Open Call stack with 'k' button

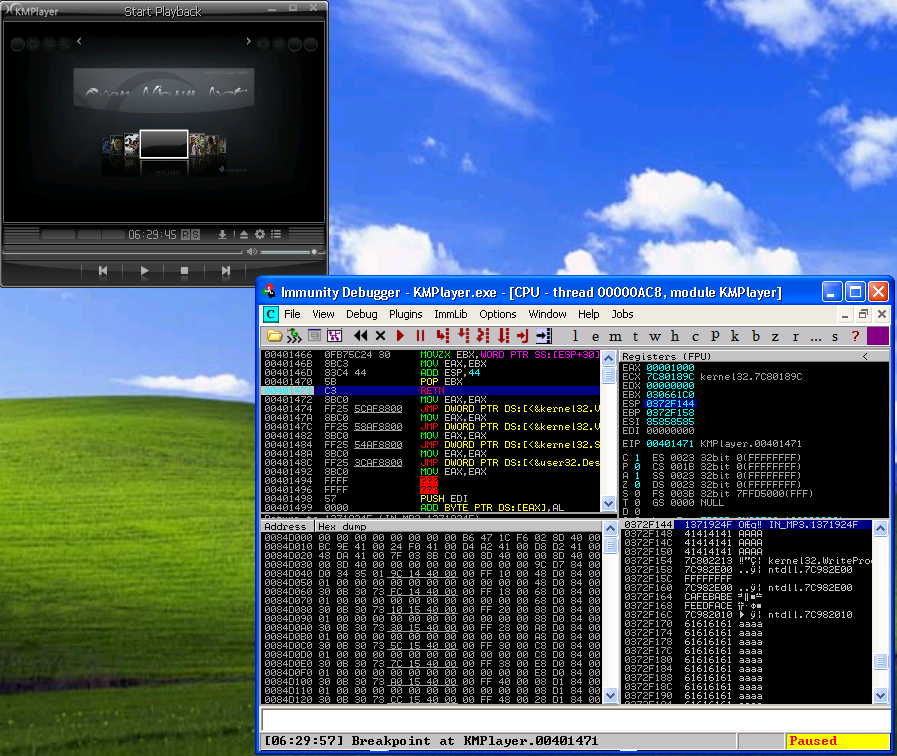click(735, 336)
